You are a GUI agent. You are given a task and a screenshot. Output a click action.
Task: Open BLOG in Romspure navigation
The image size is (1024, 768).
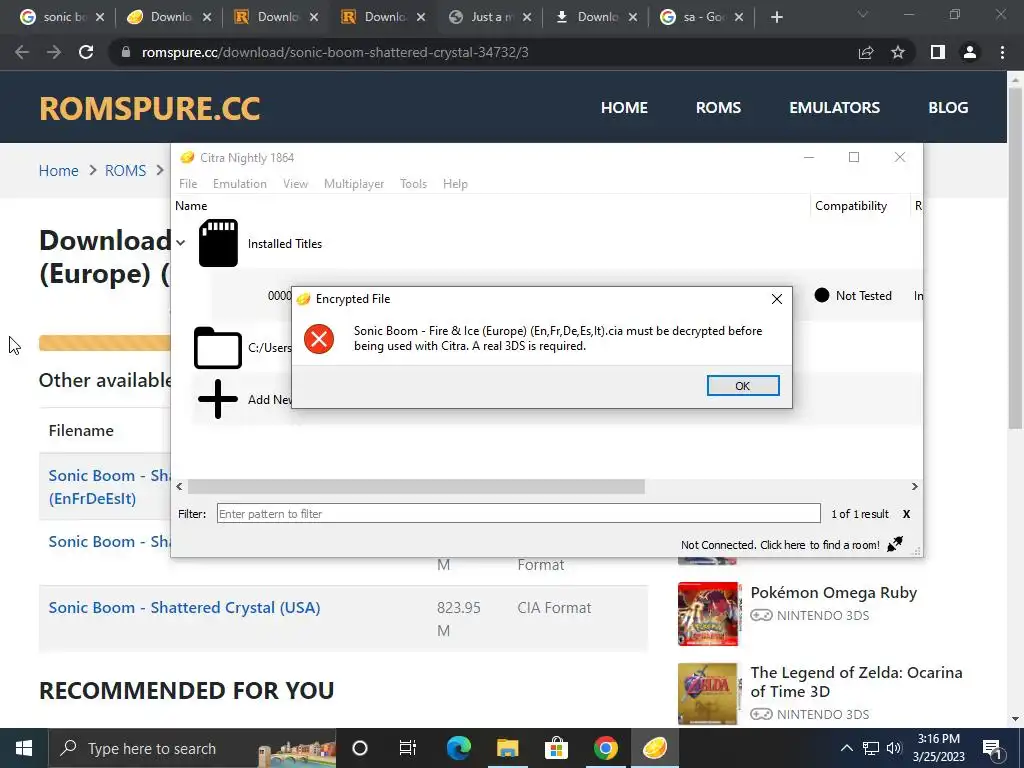click(948, 108)
